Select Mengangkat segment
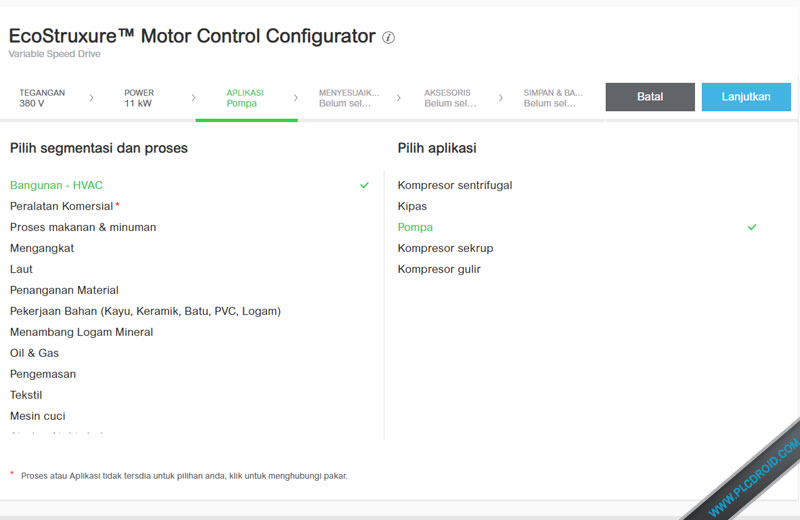 click(x=42, y=248)
